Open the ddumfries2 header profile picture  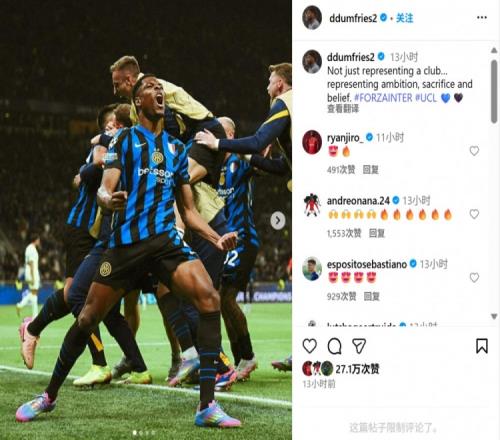click(312, 17)
